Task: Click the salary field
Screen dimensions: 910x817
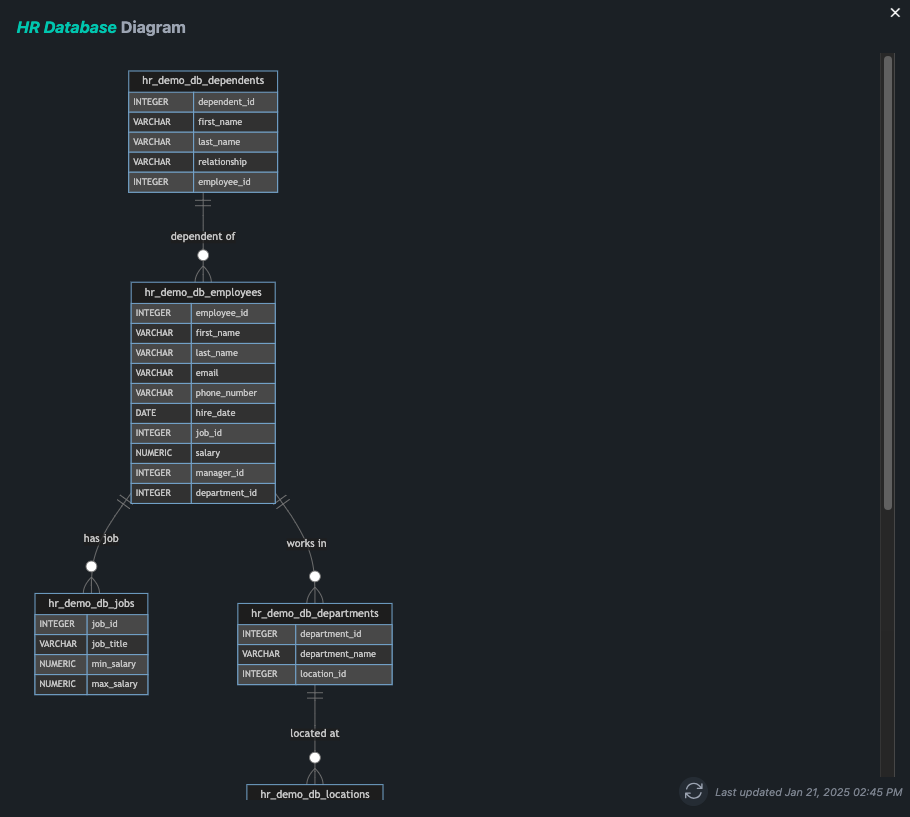Action: (233, 453)
